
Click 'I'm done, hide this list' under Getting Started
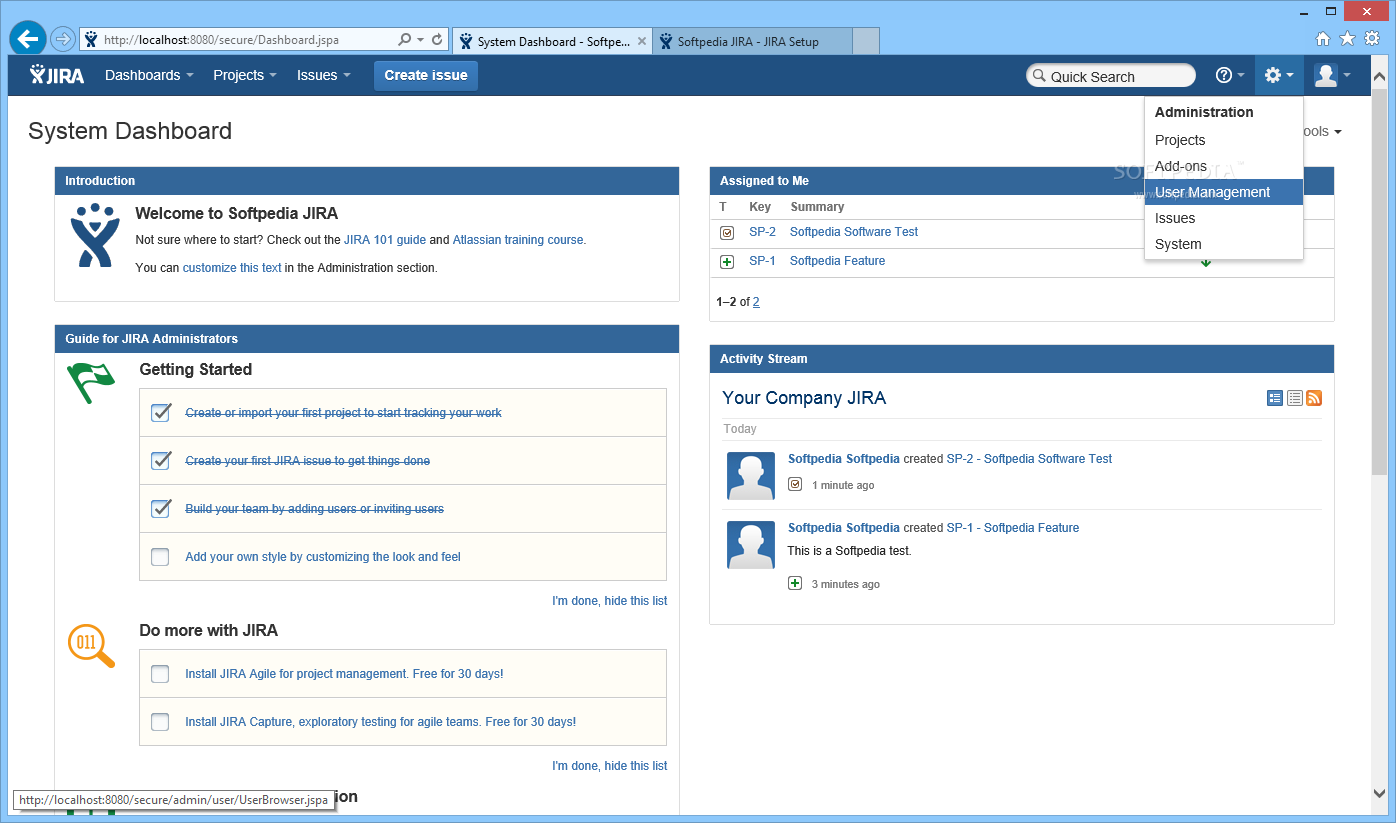coord(610,601)
